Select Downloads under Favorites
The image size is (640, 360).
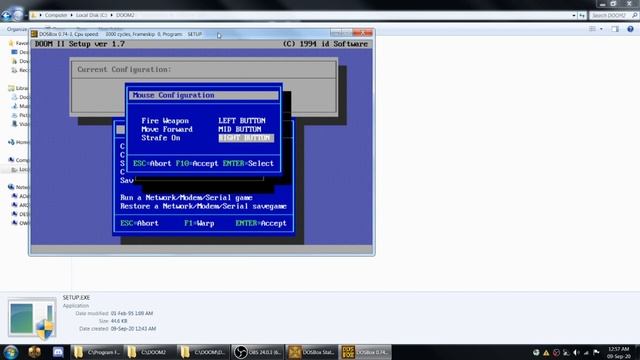click(x=20, y=61)
